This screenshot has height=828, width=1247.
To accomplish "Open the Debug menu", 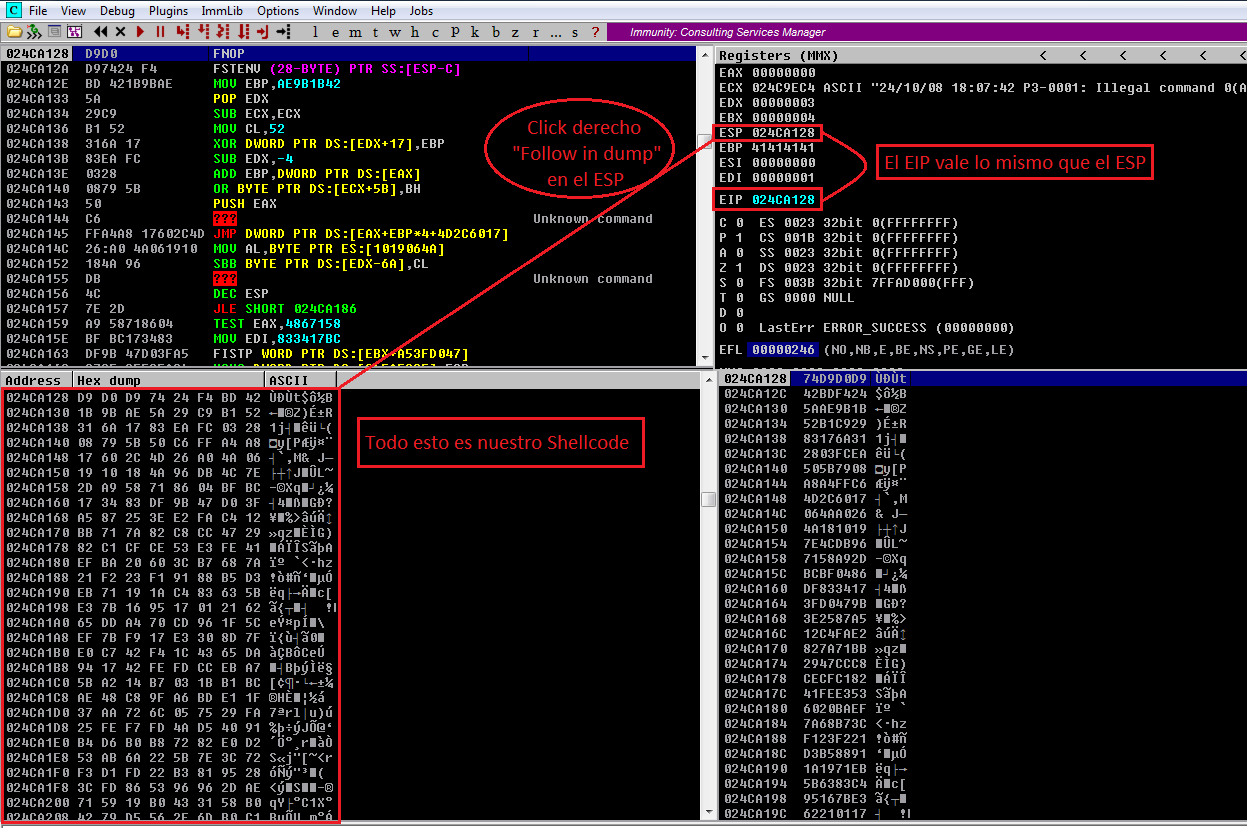I will click(x=117, y=10).
